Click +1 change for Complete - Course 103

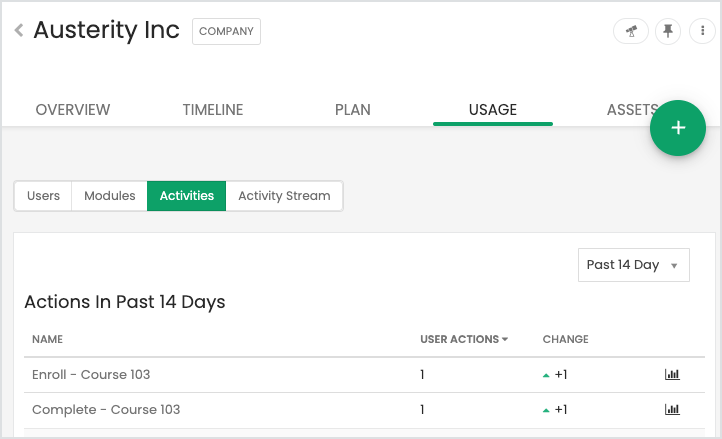click(x=555, y=410)
